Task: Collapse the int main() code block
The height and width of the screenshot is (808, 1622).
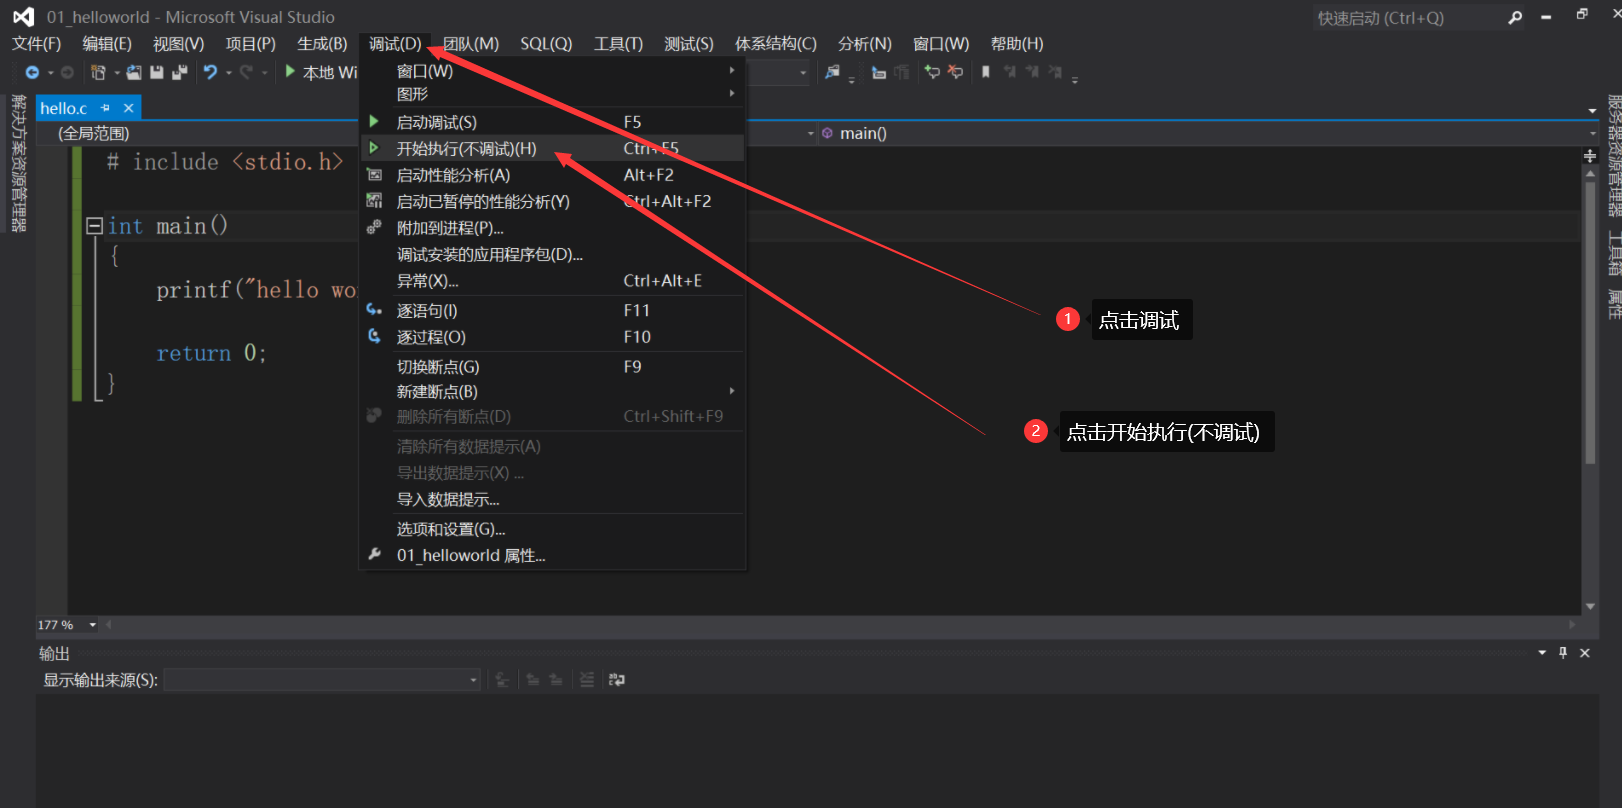Action: coord(94,226)
